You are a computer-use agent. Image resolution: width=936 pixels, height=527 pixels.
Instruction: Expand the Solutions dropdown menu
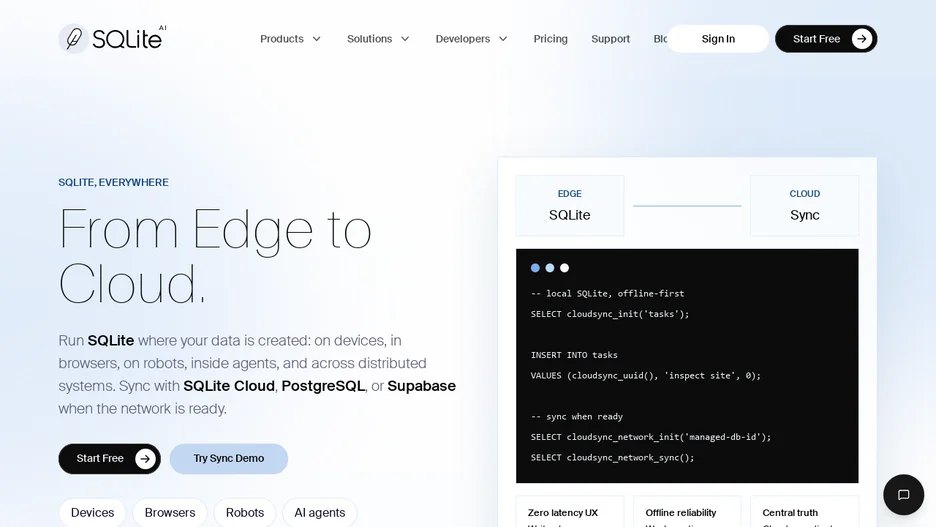[378, 39]
